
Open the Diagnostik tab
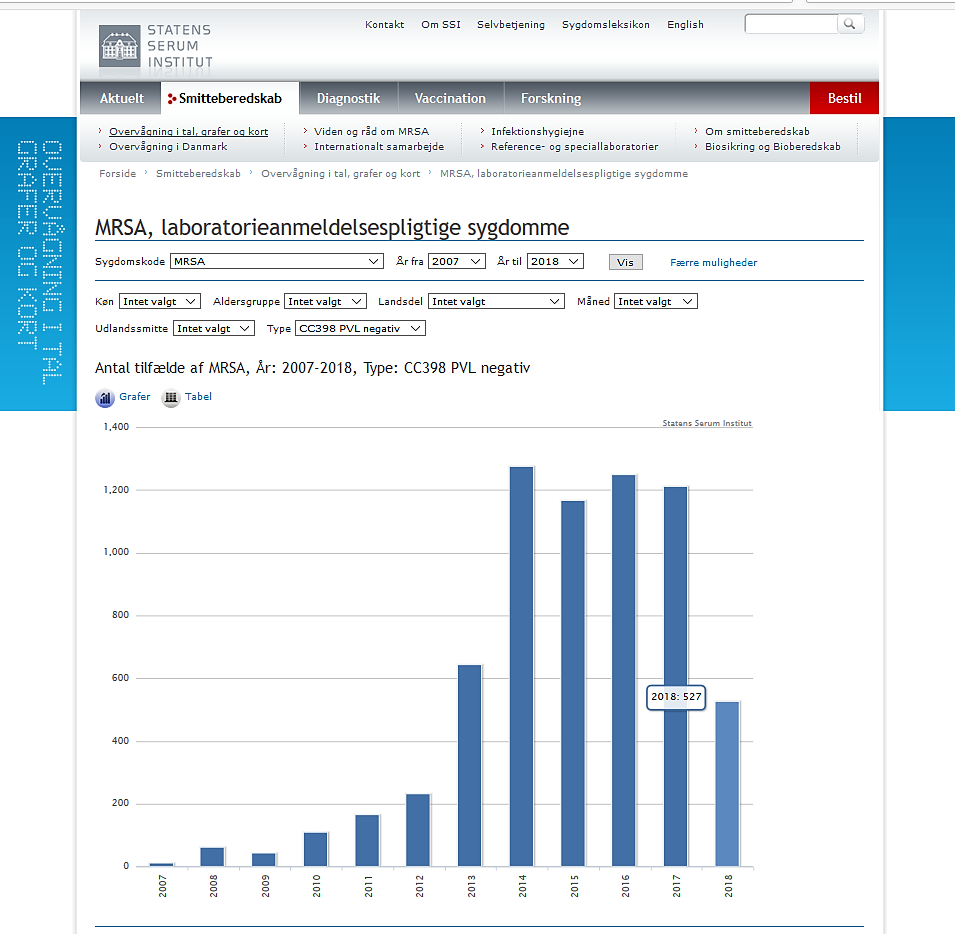pyautogui.click(x=348, y=98)
